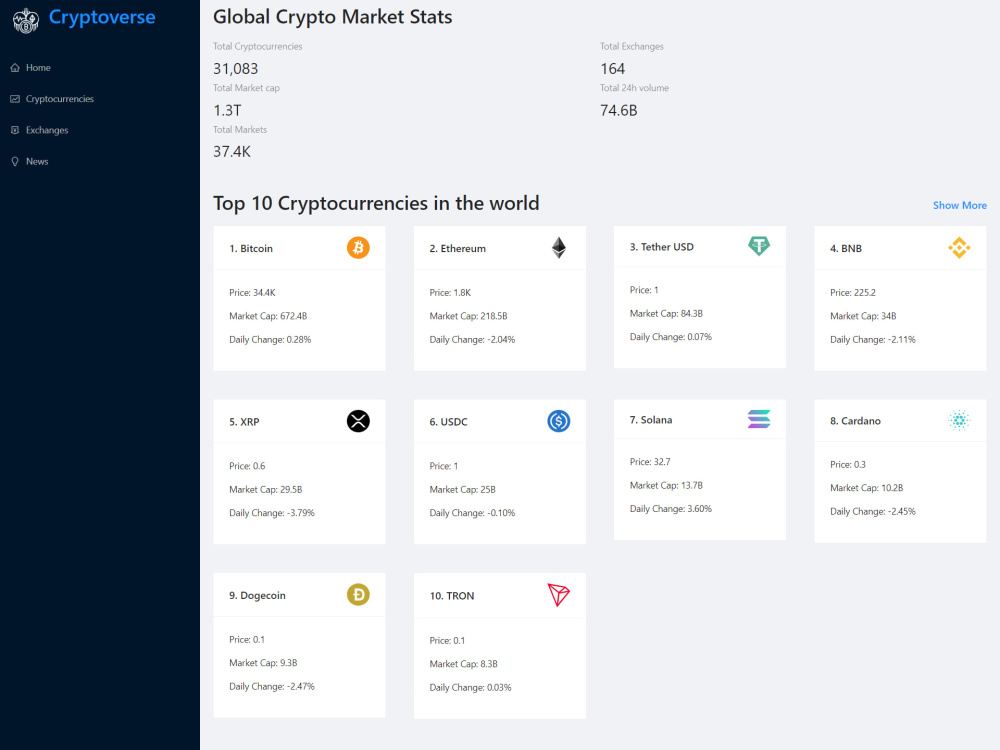Select the 10. TRON card title
The height and width of the screenshot is (750, 1000).
(x=452, y=596)
